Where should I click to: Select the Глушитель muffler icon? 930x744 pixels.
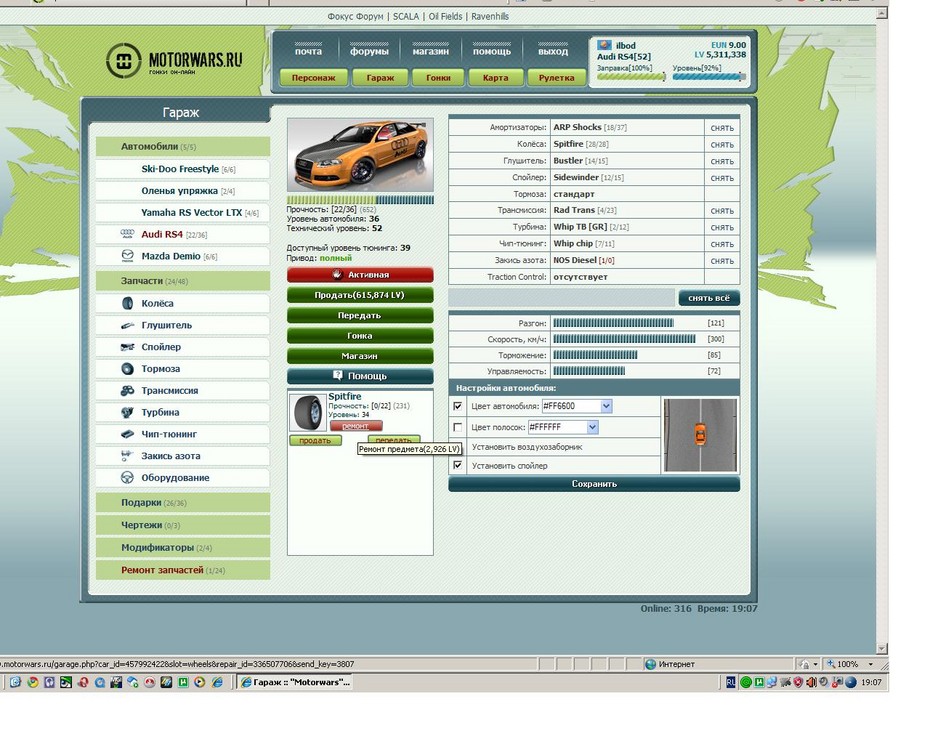click(x=128, y=325)
